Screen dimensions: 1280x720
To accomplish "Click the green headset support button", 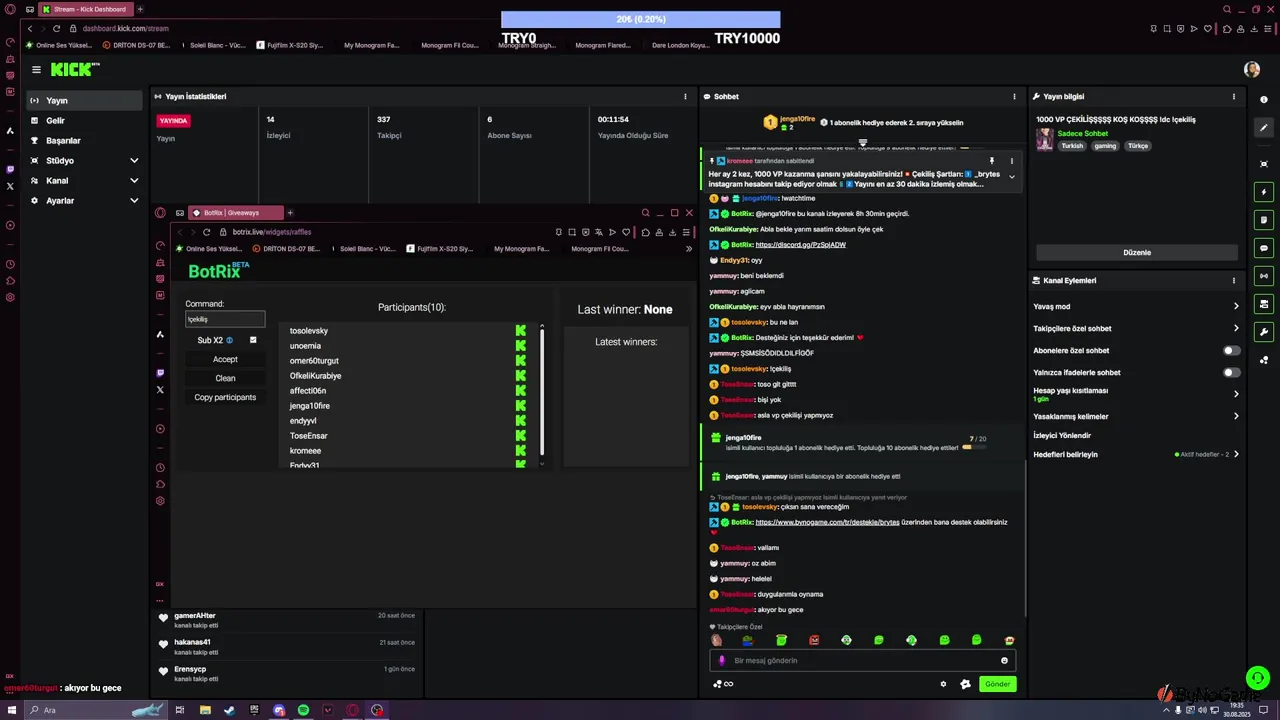I will pos(1257,678).
